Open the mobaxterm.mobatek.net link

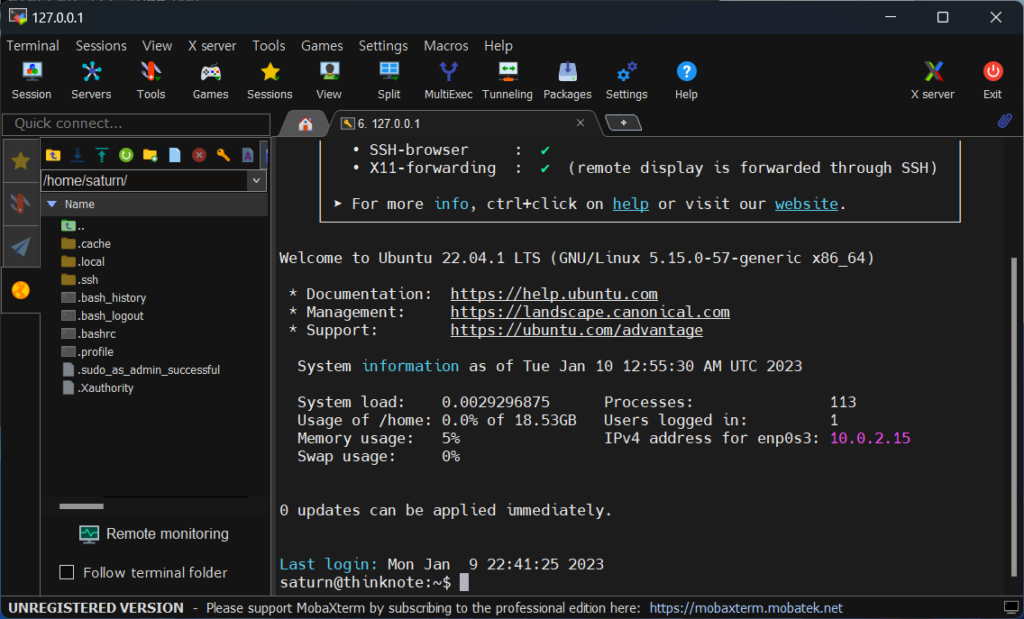click(746, 608)
